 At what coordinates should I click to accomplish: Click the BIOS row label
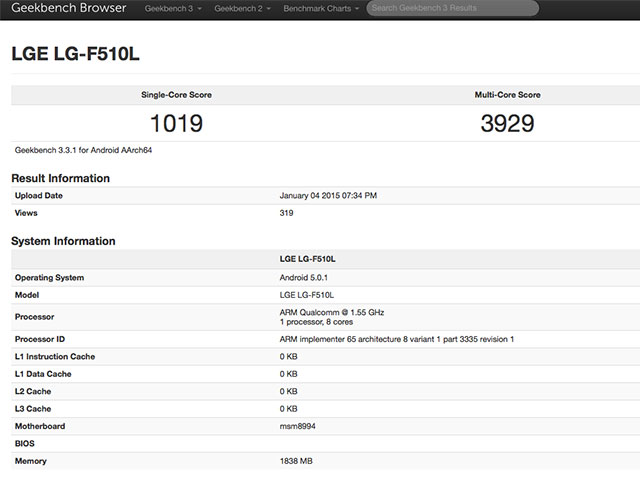click(x=25, y=444)
